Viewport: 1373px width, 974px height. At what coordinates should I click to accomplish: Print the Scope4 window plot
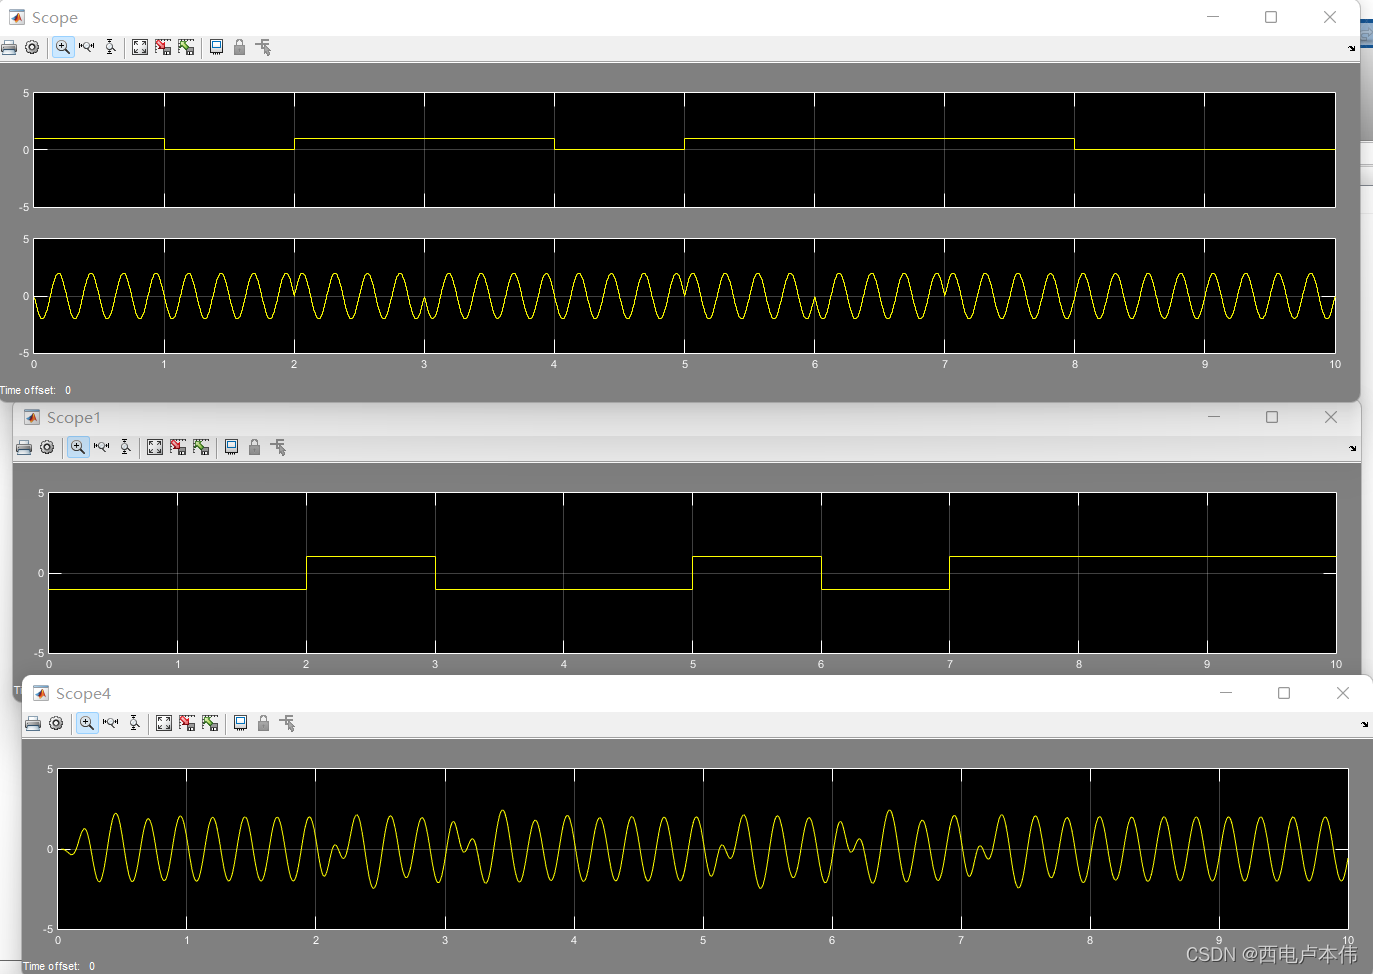tap(33, 723)
